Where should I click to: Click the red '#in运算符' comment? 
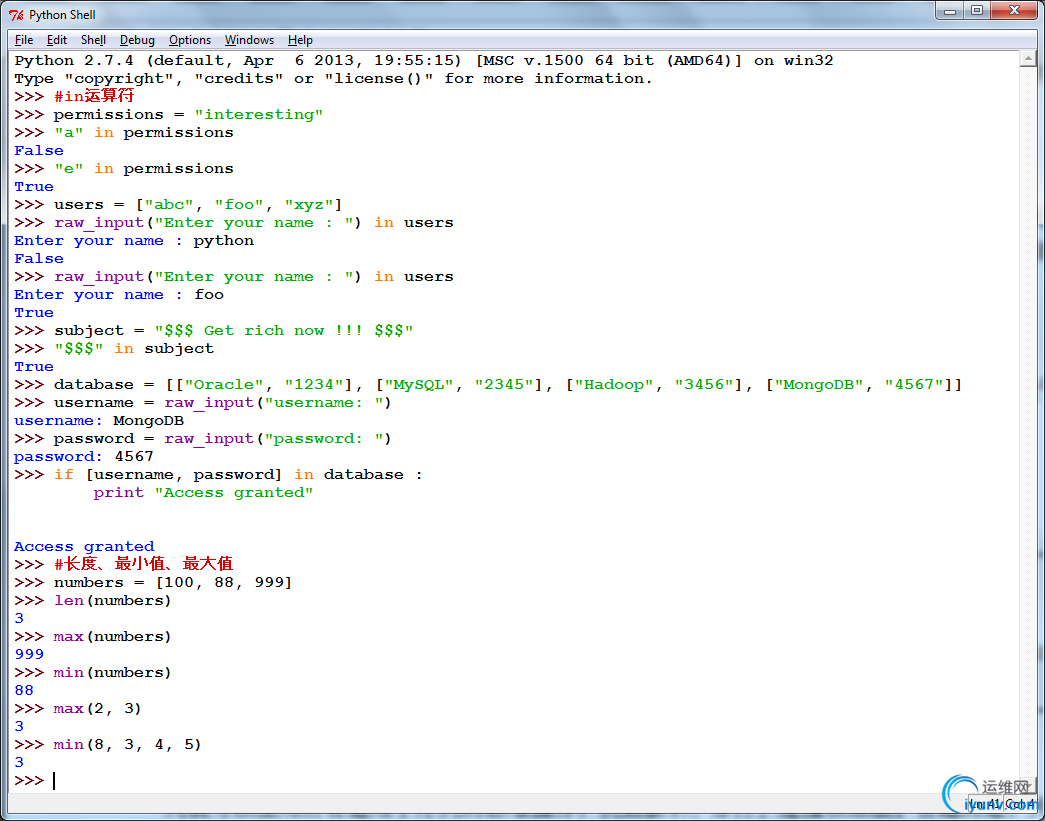94,97
